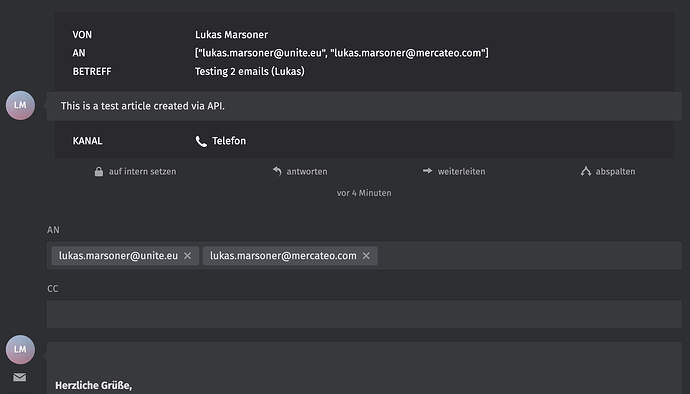The width and height of the screenshot is (690, 394).
Task: Click the 'Telefon' channel text
Action: point(229,141)
